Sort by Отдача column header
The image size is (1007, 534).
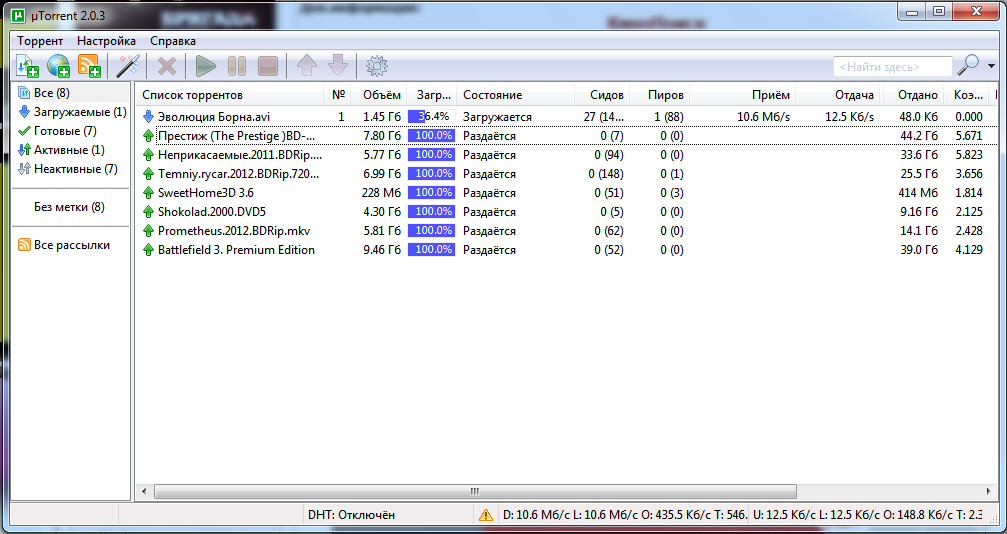pos(838,95)
